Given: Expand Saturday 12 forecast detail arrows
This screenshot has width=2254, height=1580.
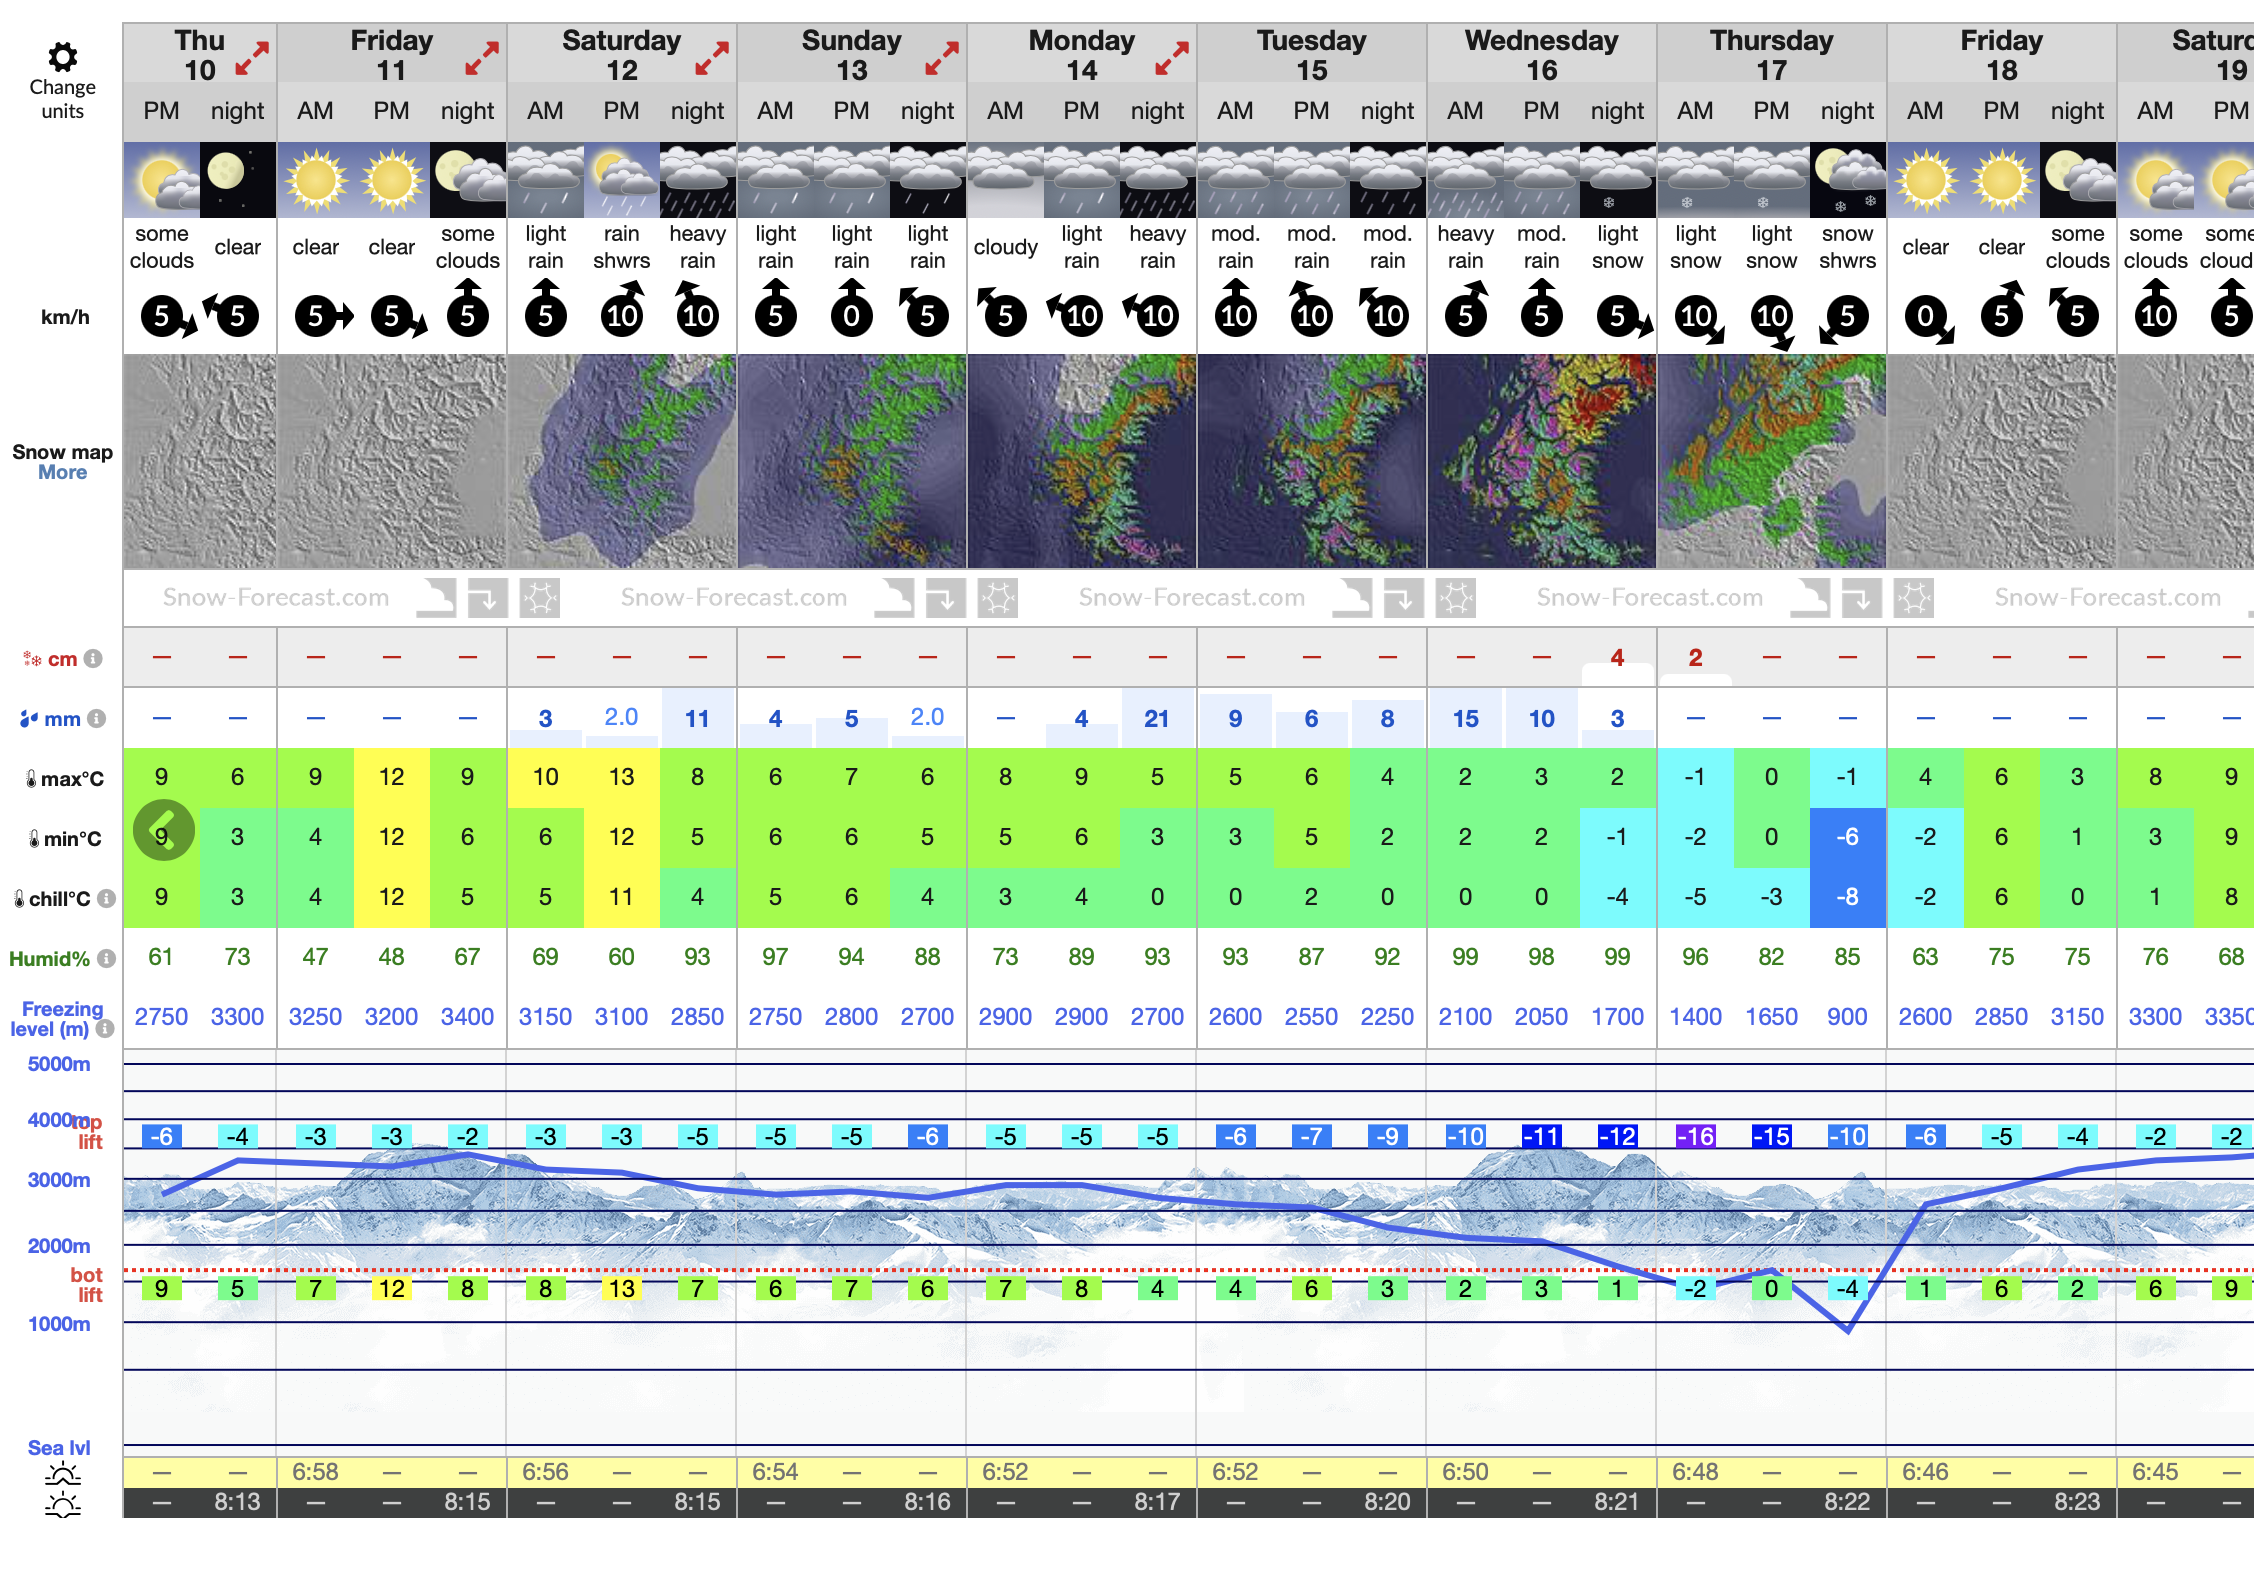Looking at the screenshot, I should [712, 58].
